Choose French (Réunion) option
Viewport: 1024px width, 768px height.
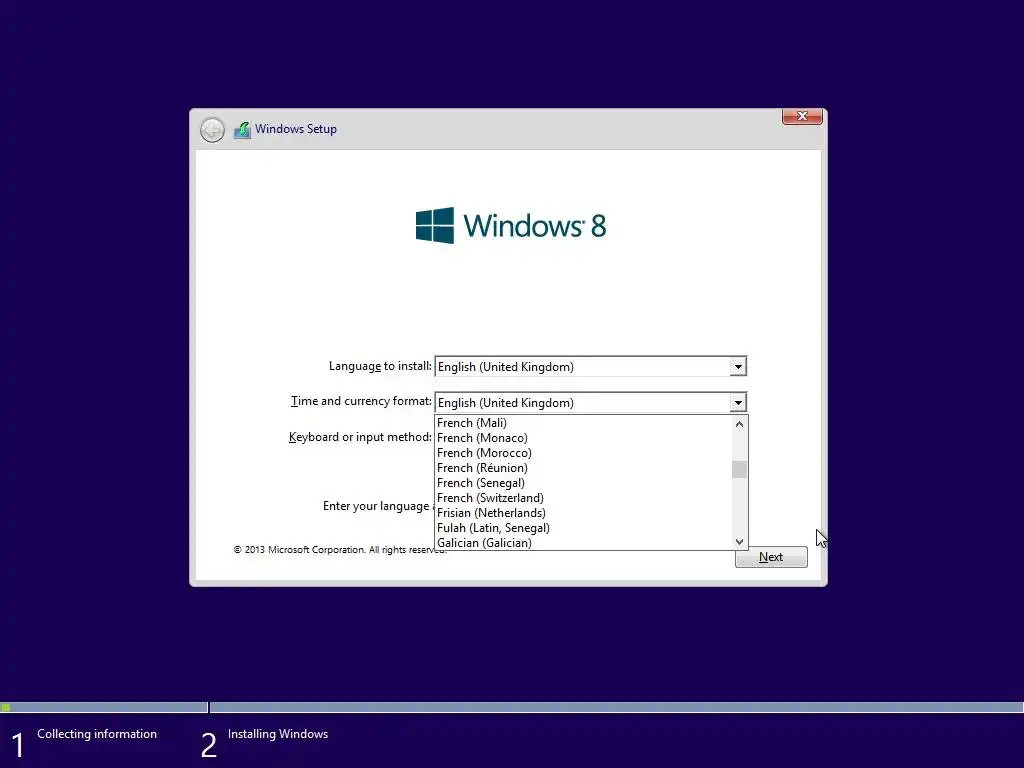583,468
